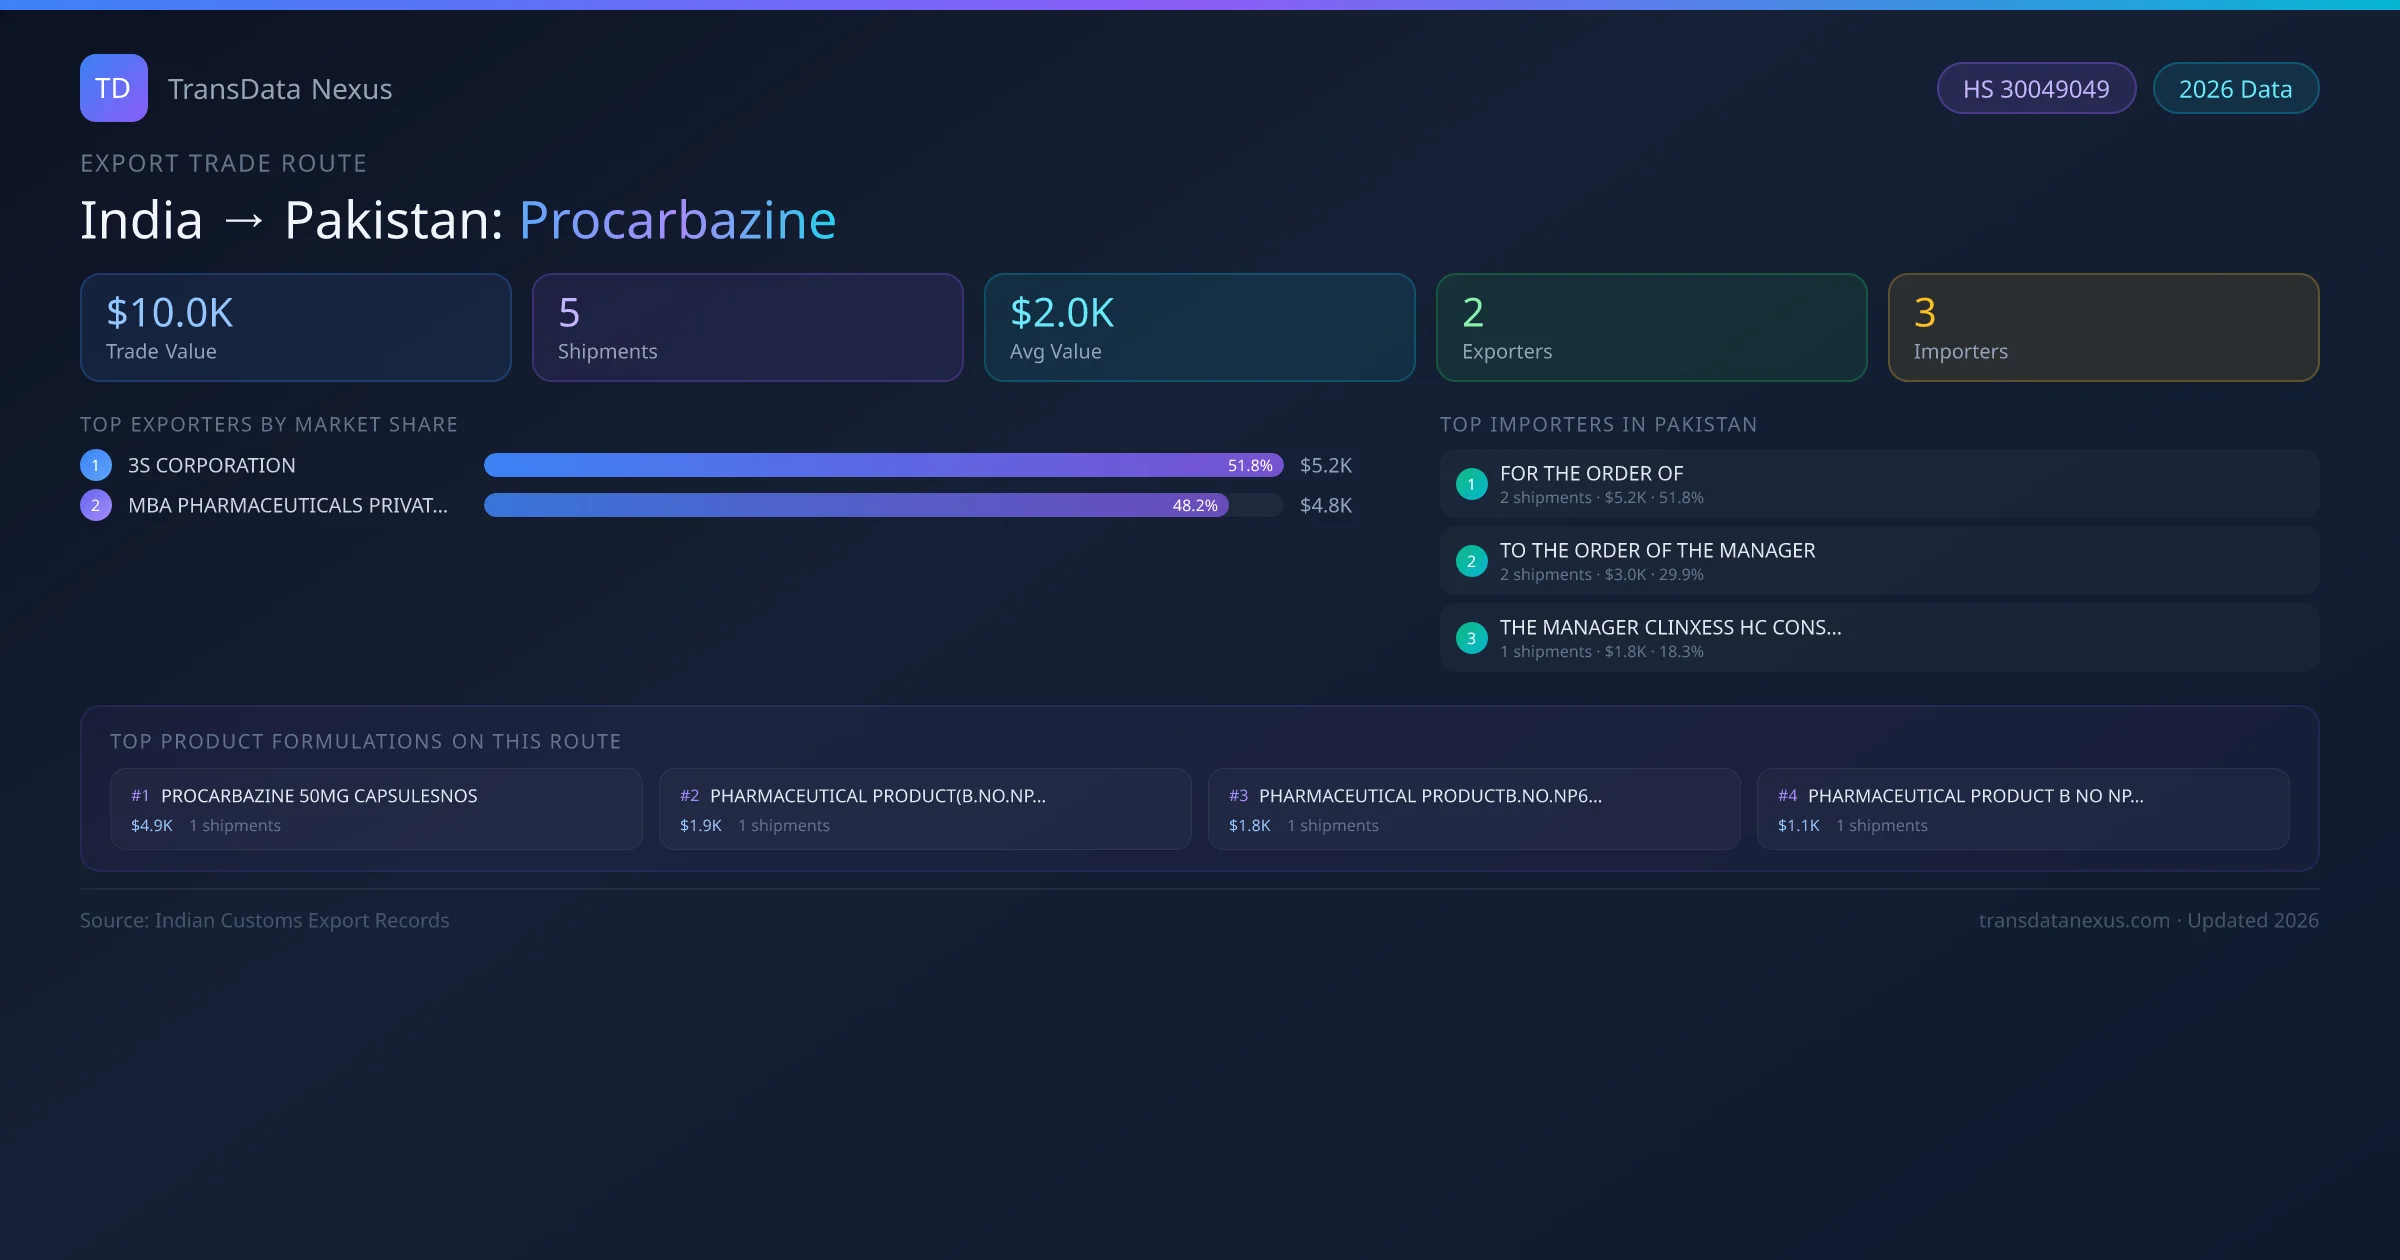Click the 51.8% market share bar
The image size is (2400, 1260).
pos(882,465)
